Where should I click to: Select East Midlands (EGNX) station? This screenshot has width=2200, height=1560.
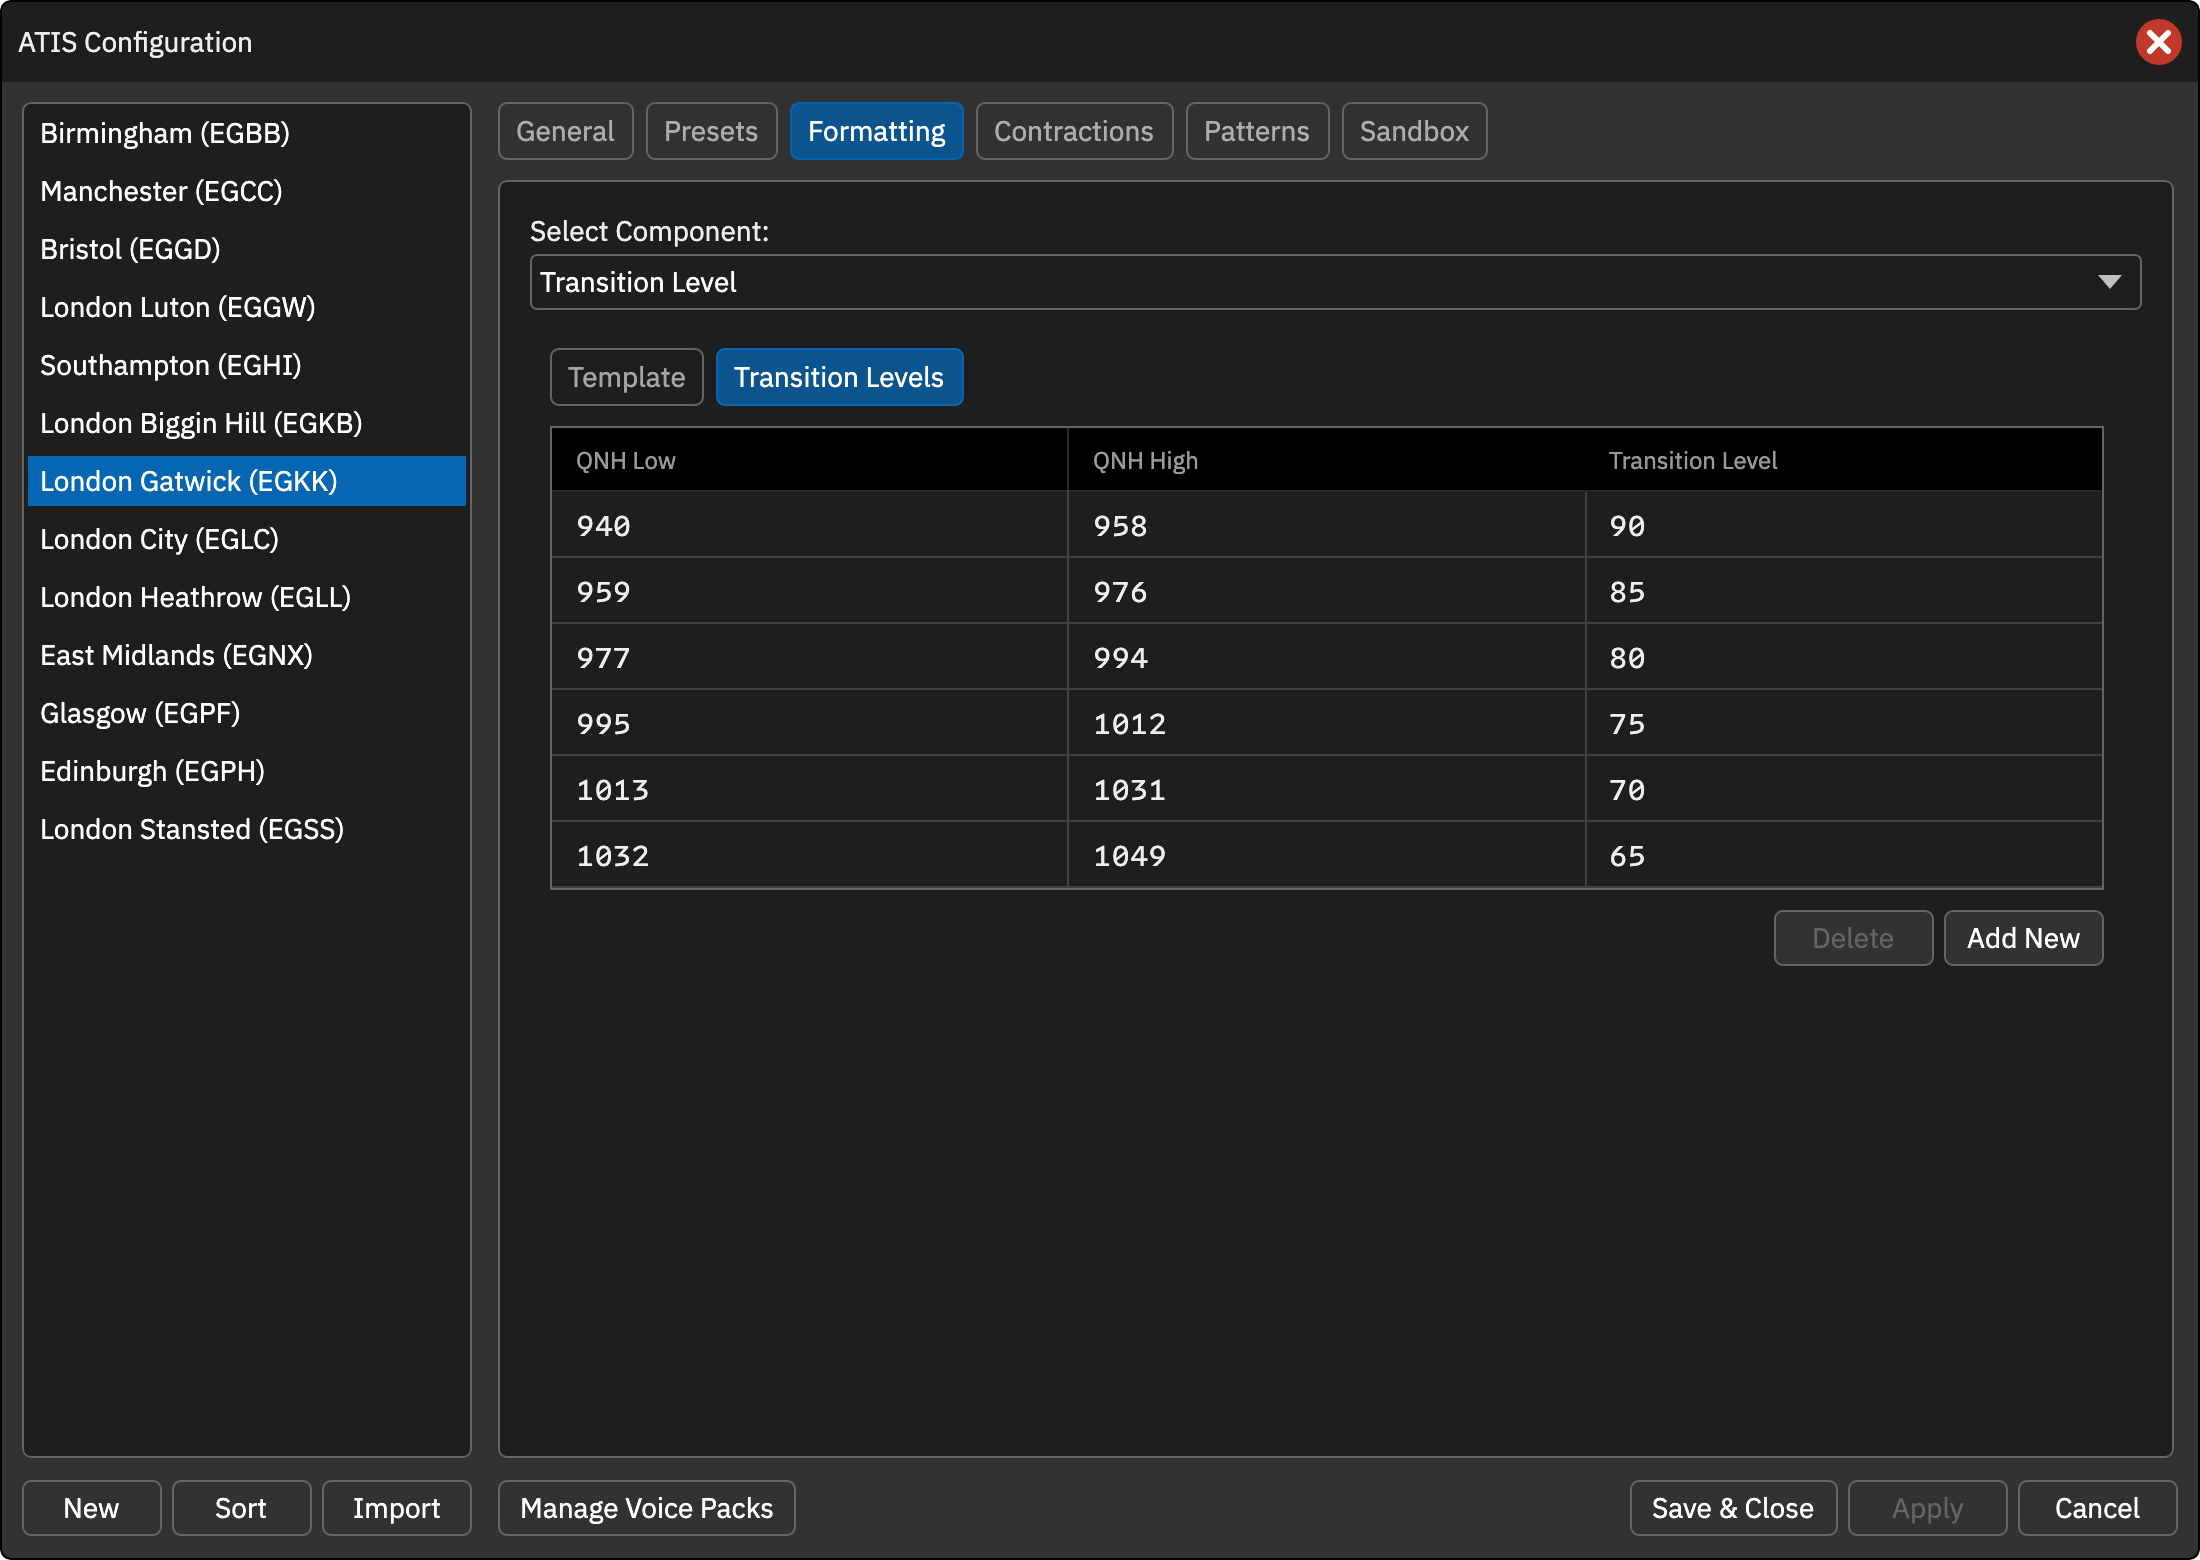[x=246, y=655]
